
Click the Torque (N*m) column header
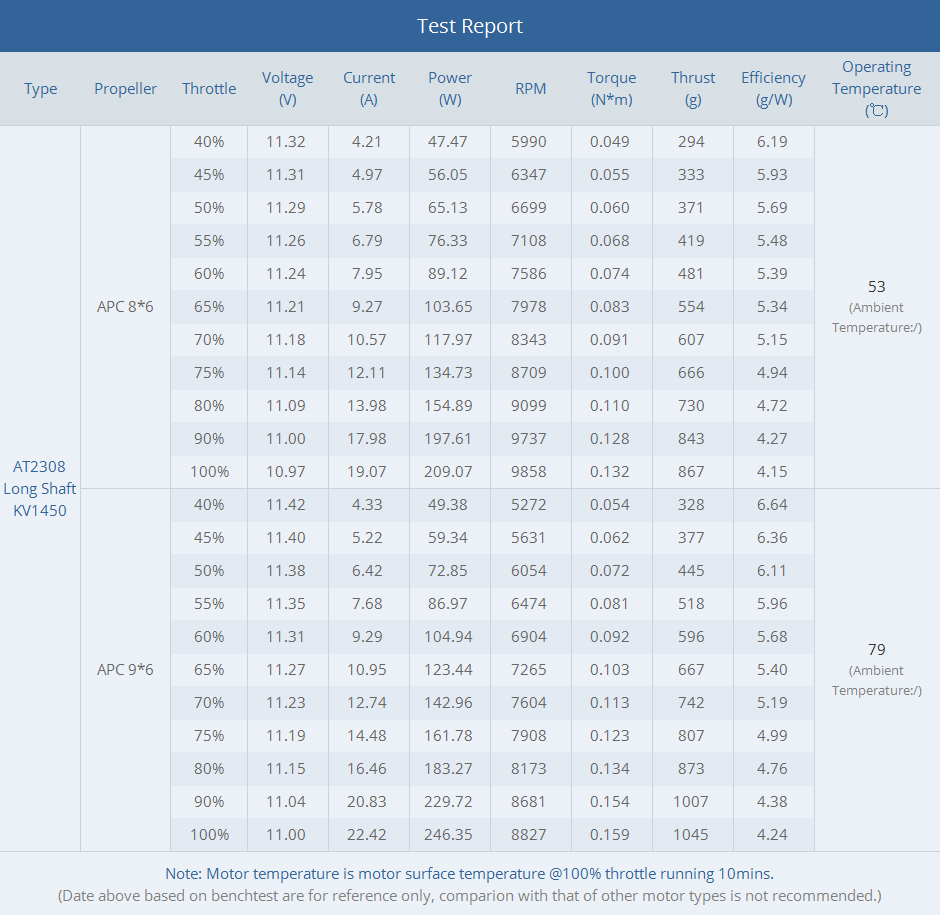(611, 88)
